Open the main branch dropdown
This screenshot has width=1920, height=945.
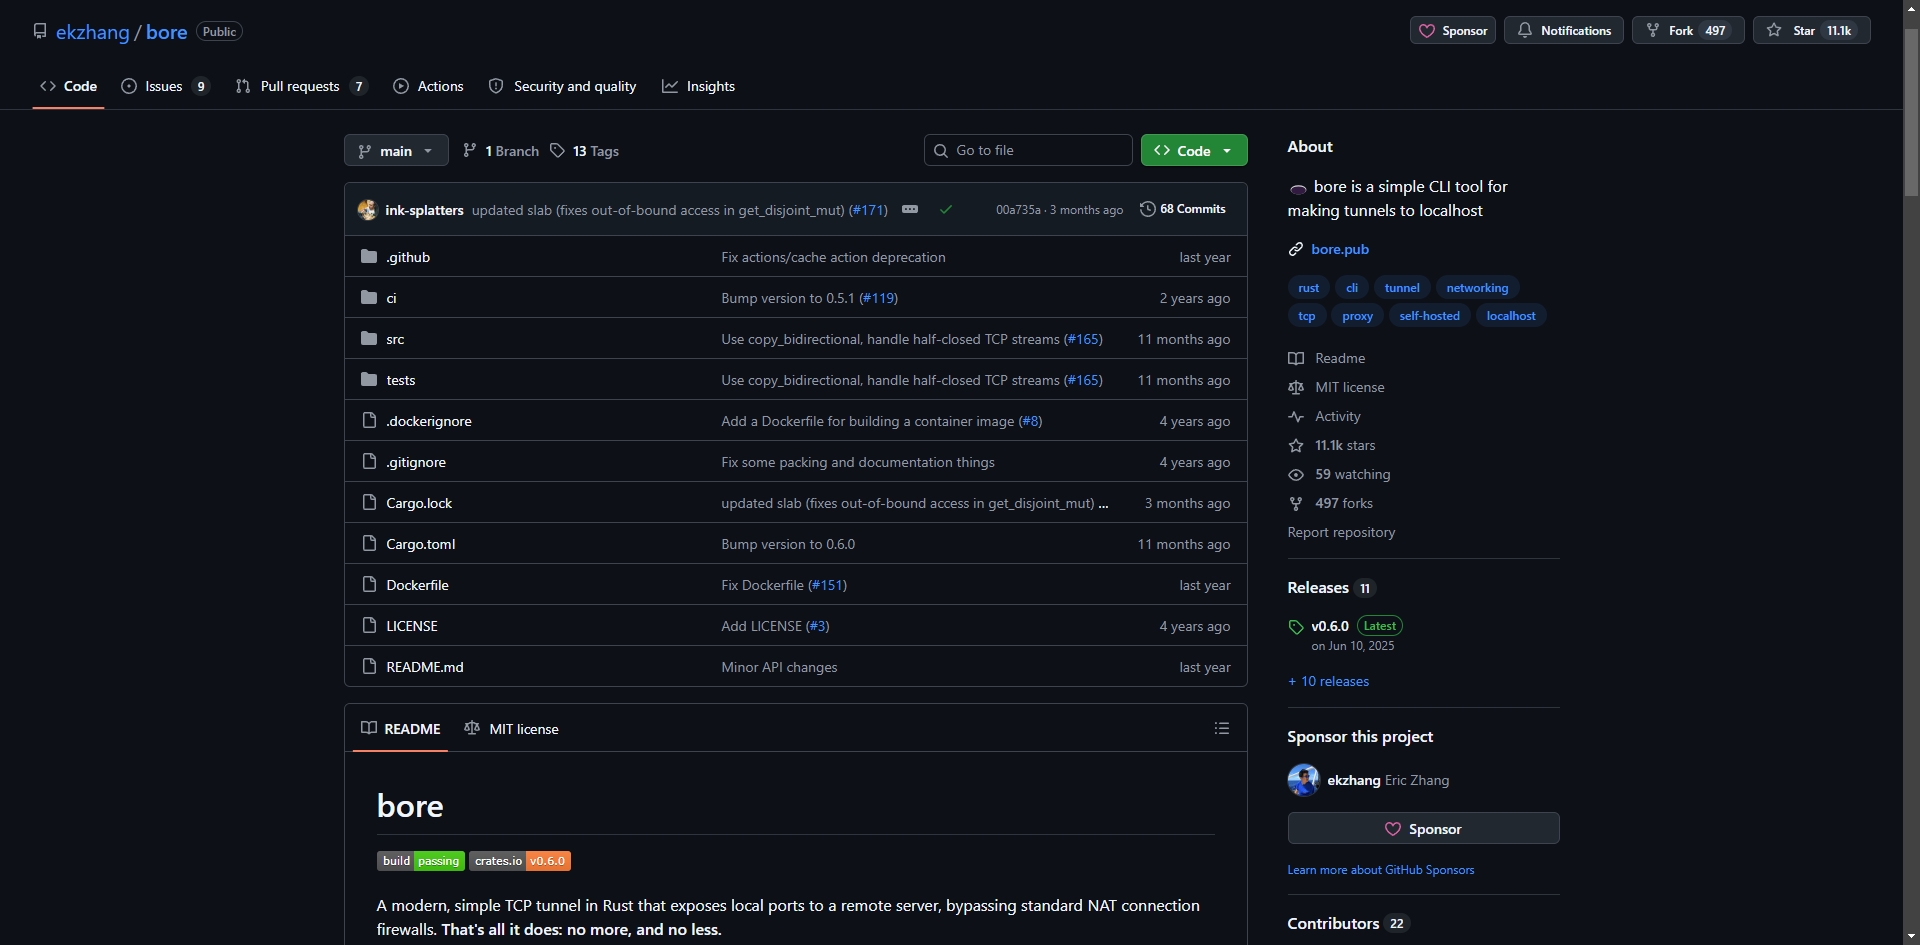(x=396, y=150)
